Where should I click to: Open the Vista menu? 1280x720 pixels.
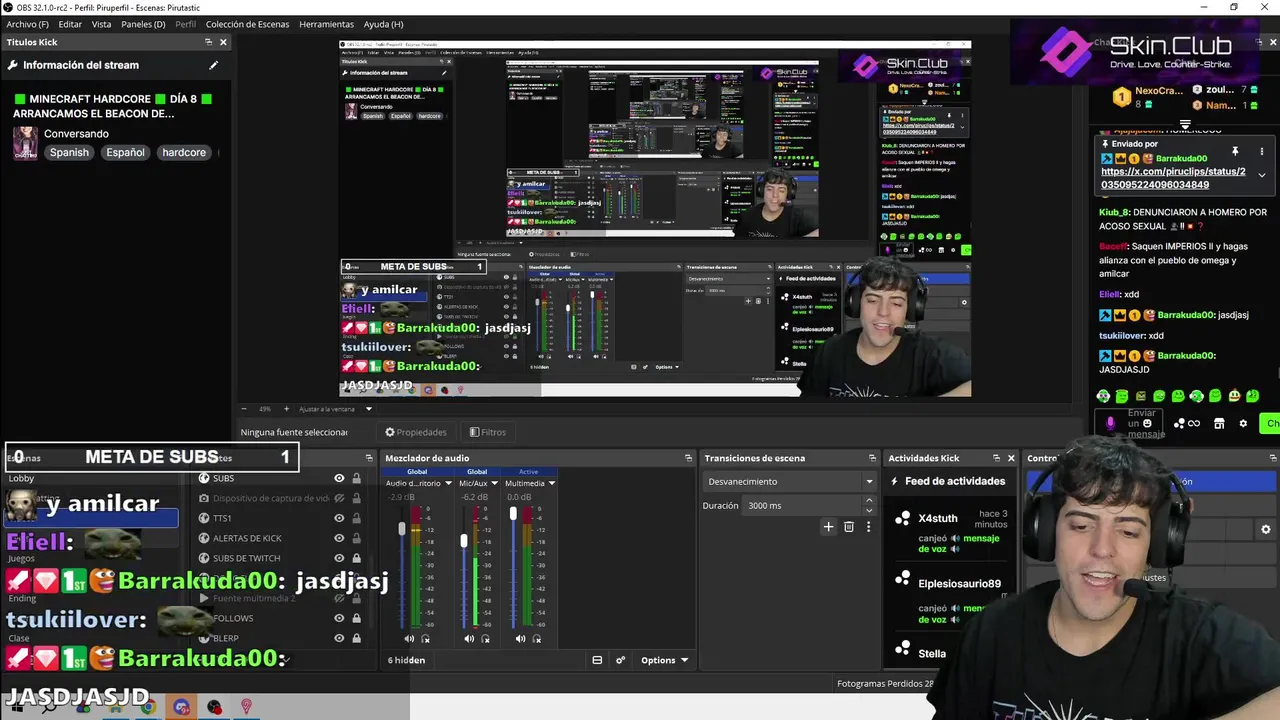tap(101, 24)
